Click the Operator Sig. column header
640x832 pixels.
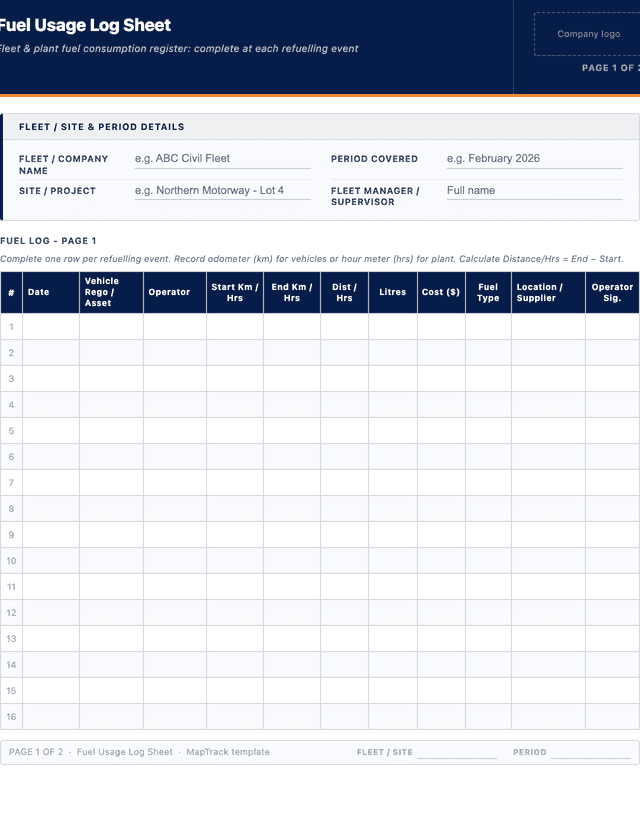click(612, 292)
